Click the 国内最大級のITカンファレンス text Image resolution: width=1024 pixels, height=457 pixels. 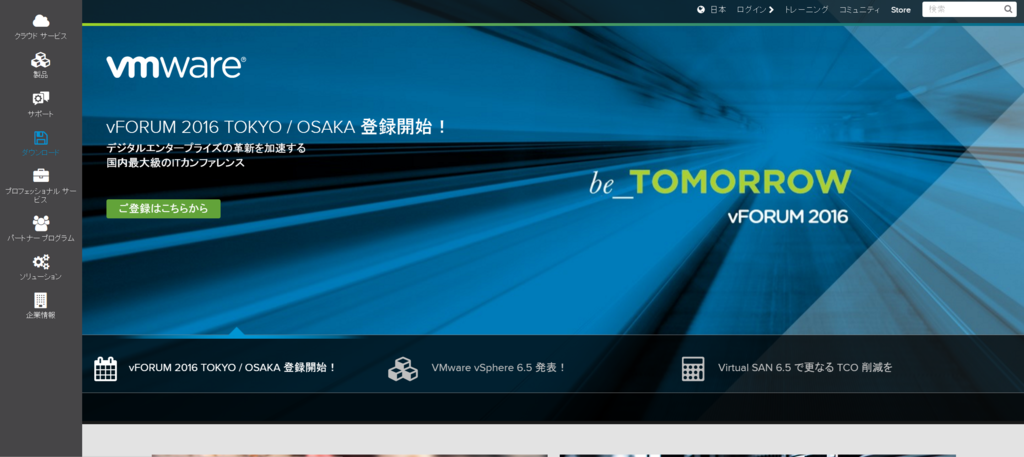176,163
